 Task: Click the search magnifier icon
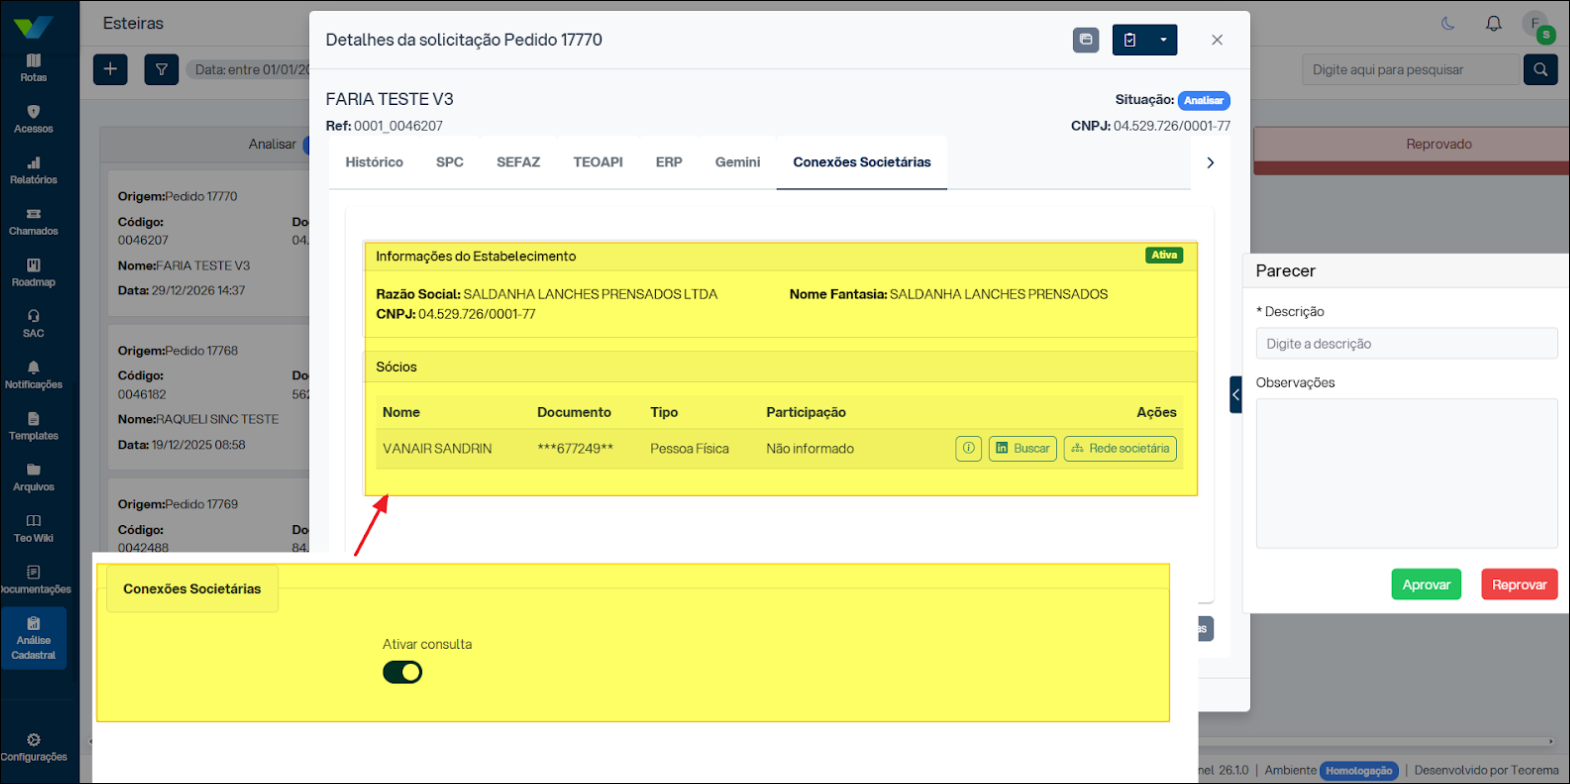(1540, 69)
